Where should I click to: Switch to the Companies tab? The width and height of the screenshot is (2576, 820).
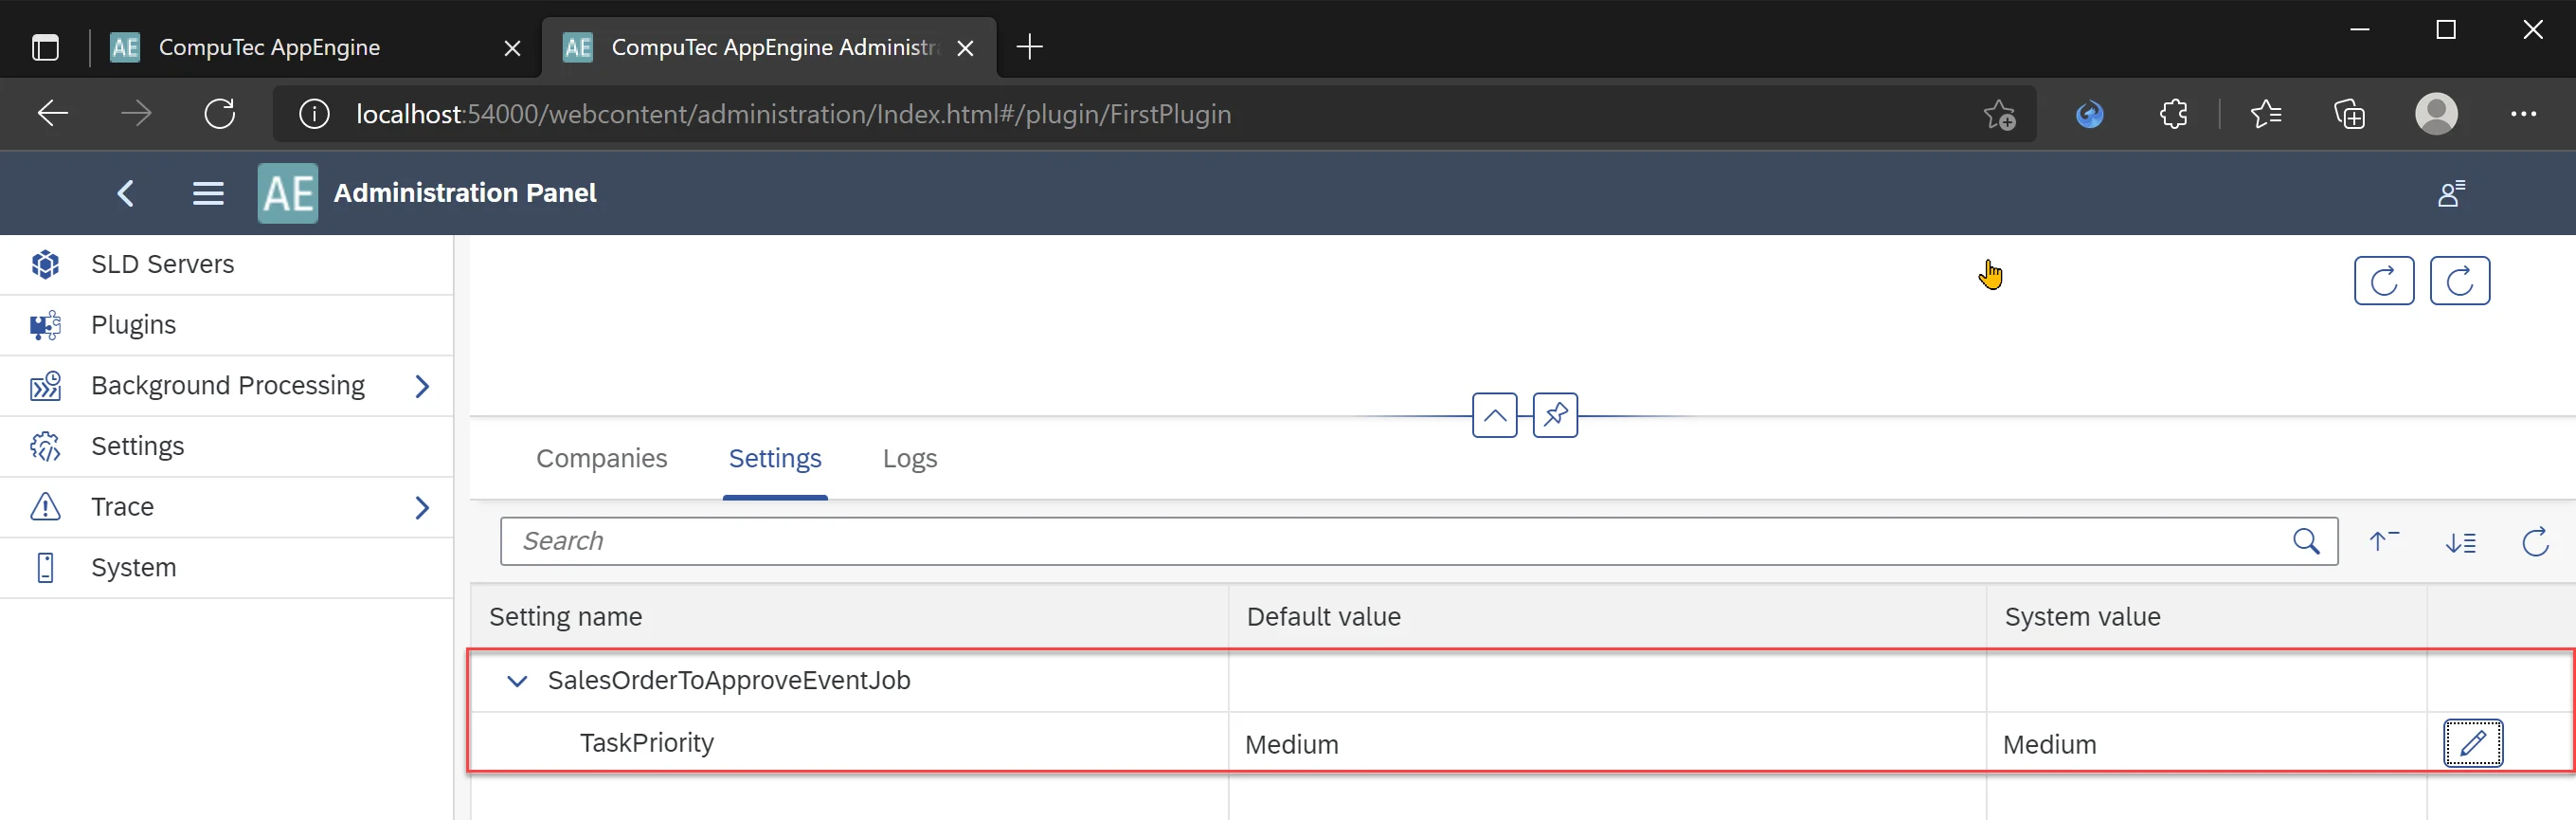(601, 458)
